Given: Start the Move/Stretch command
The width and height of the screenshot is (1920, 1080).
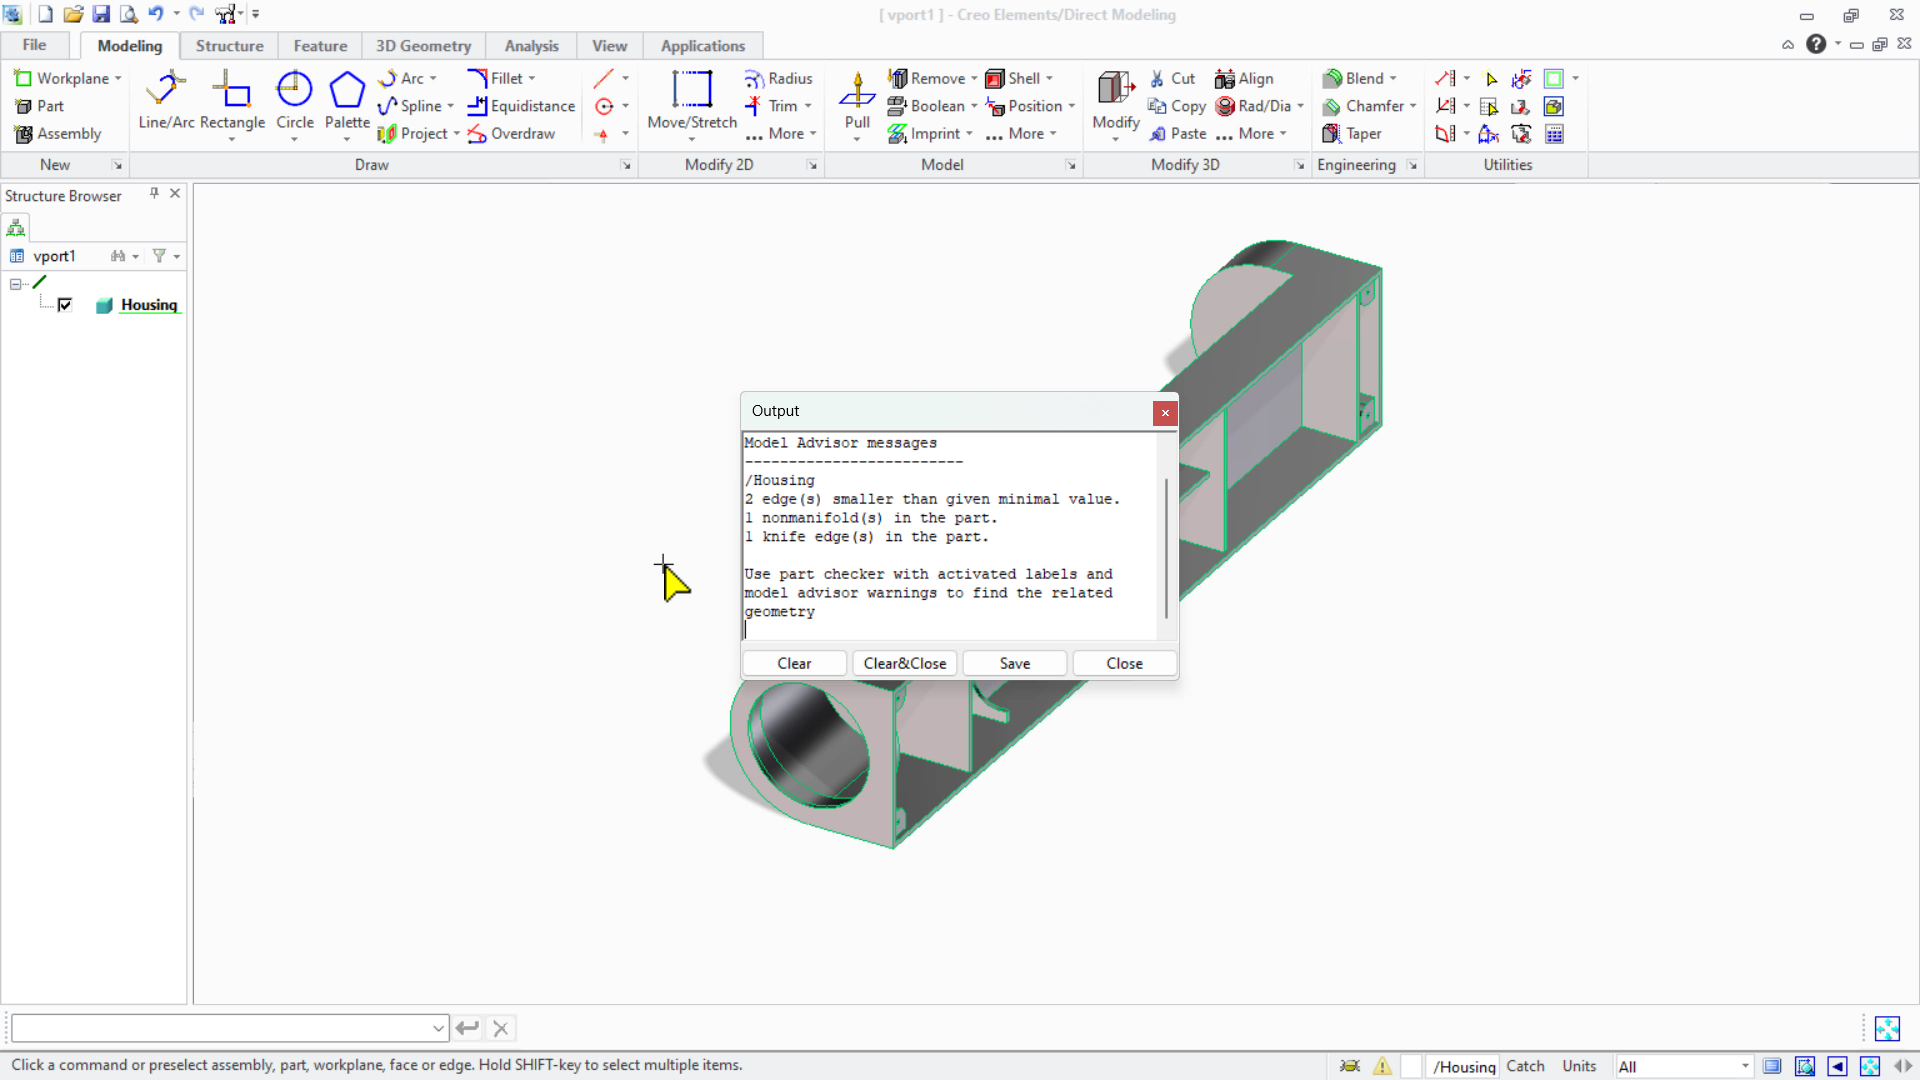Looking at the screenshot, I should 692,100.
